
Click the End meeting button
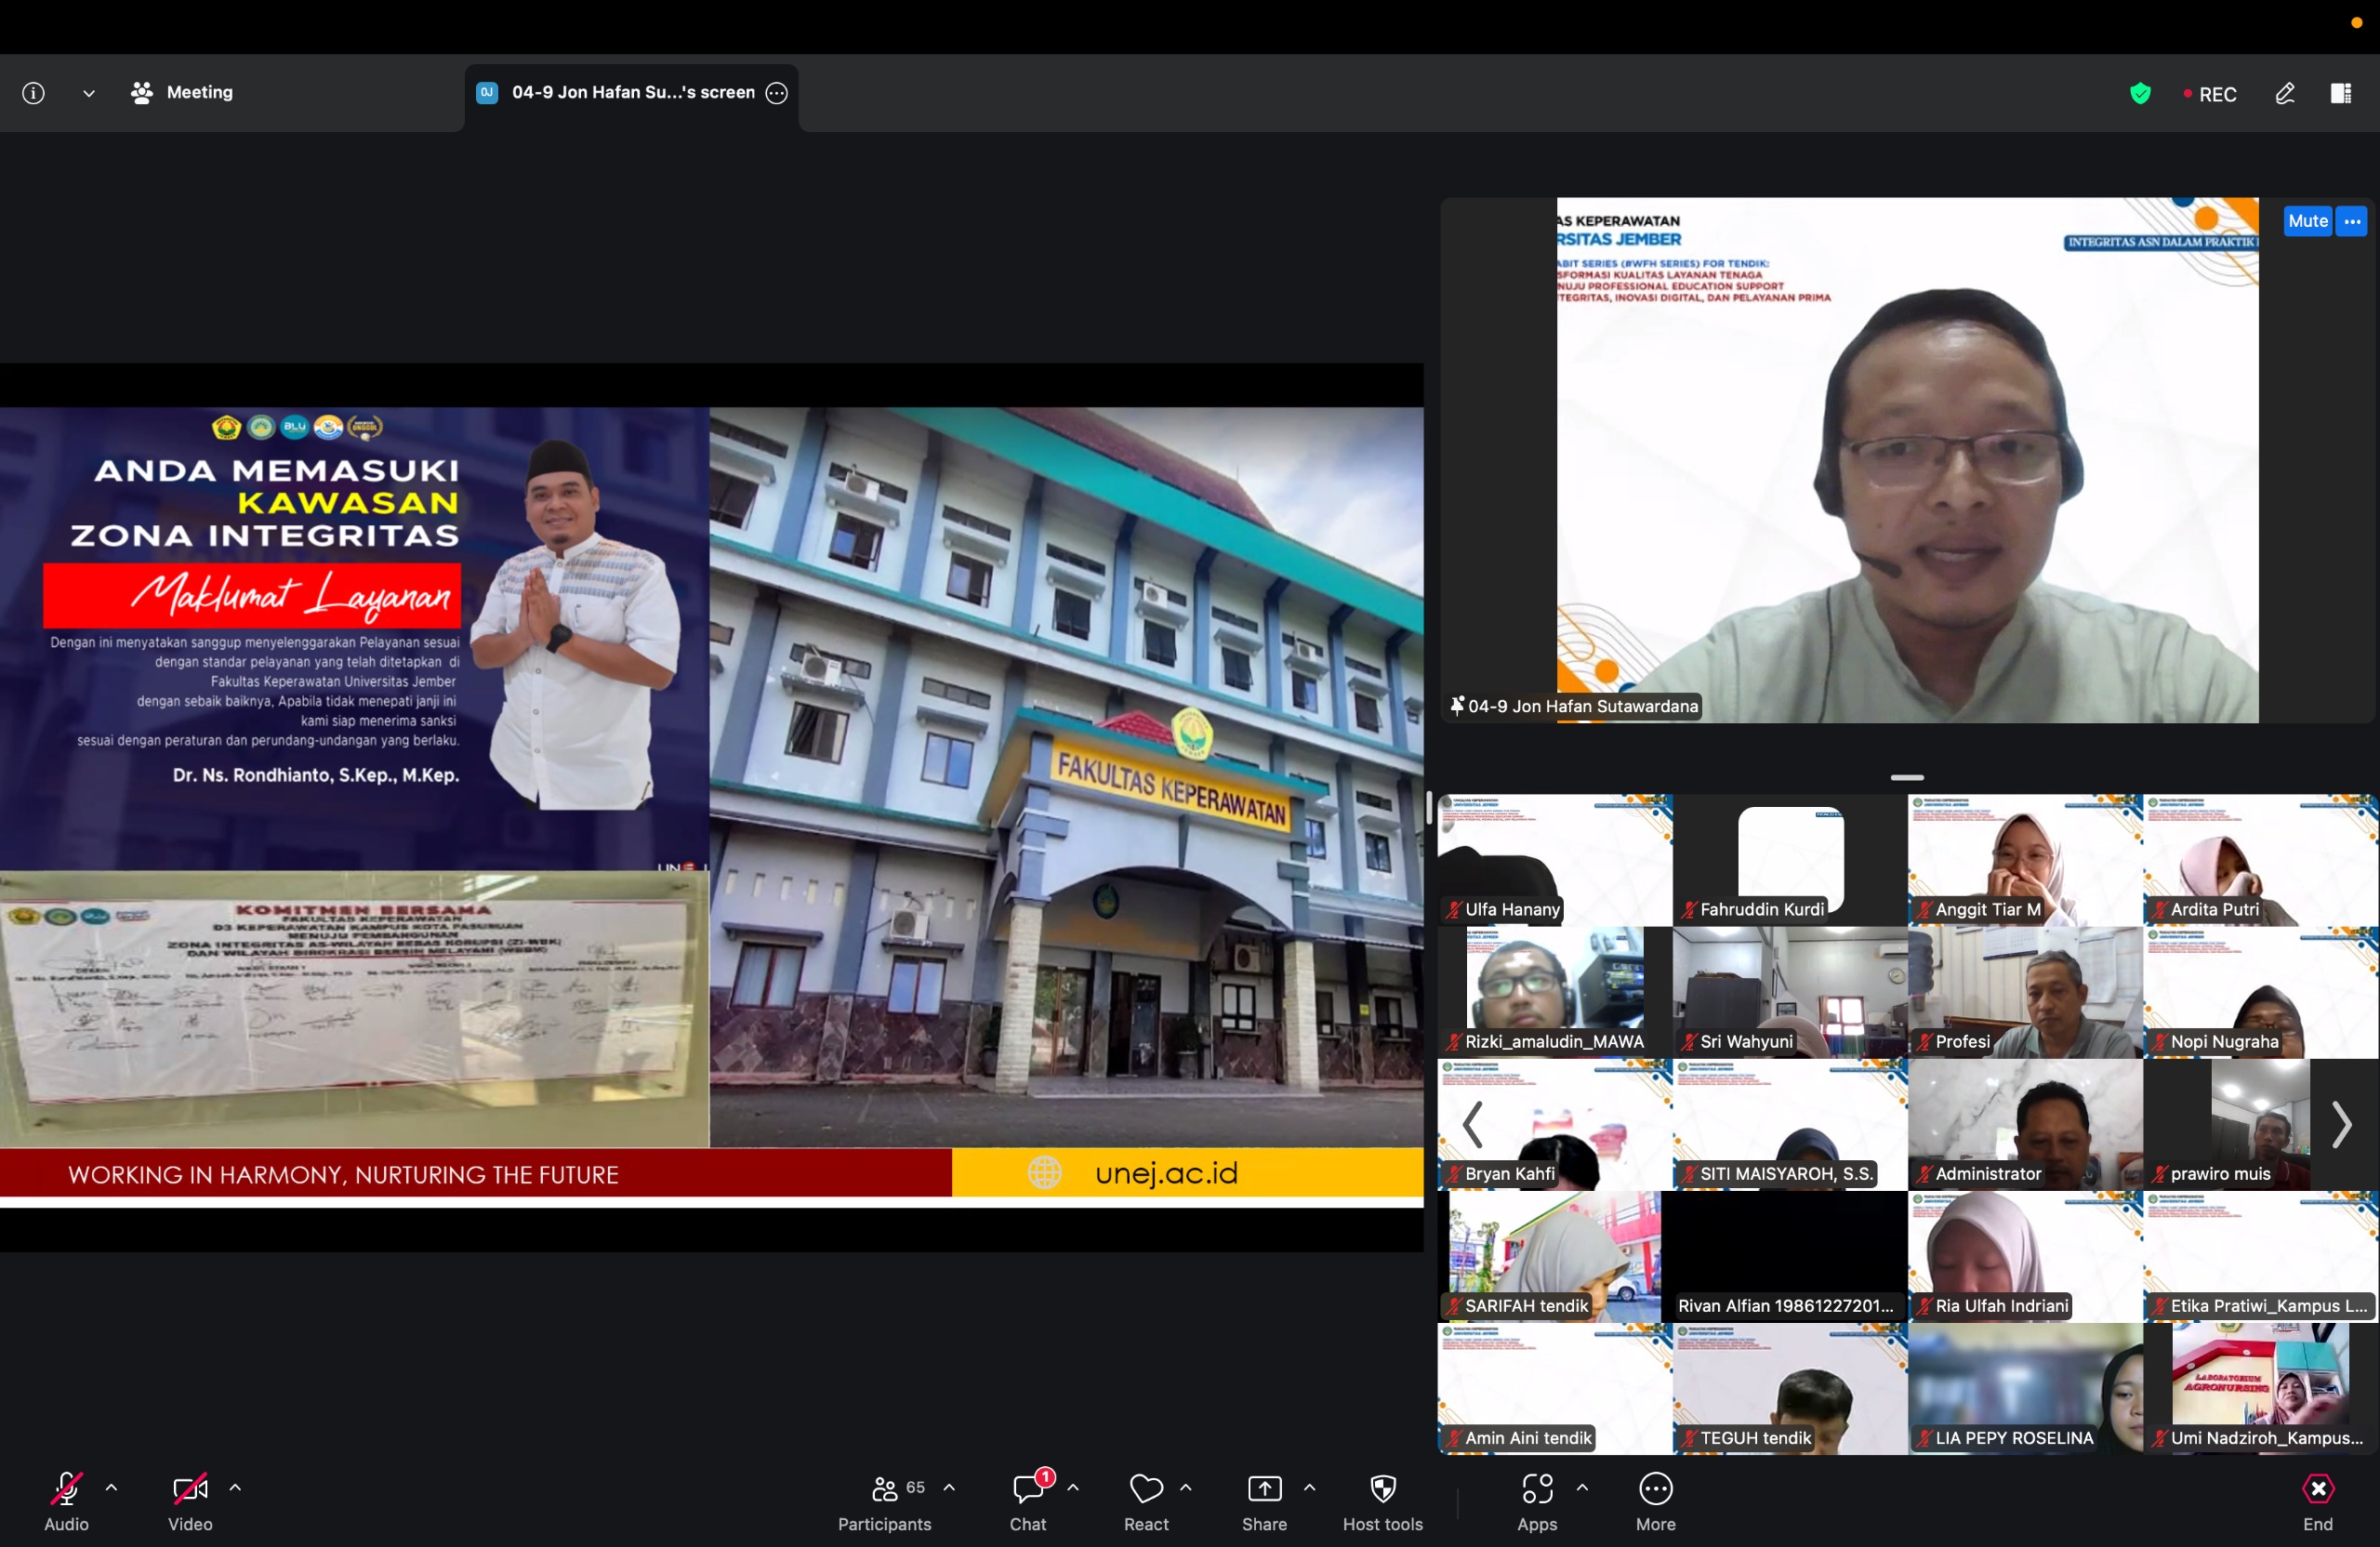2317,1502
